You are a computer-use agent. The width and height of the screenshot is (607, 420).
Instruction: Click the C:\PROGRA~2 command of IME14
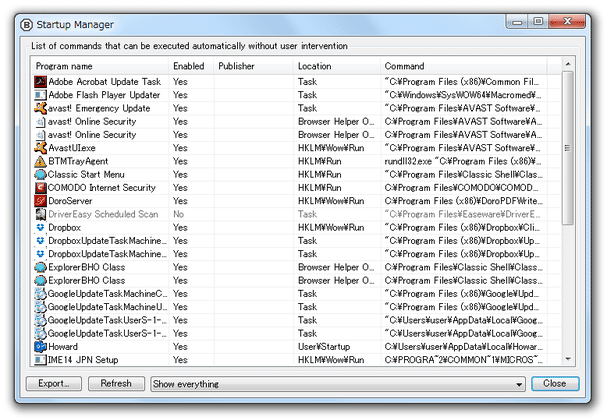[463, 360]
